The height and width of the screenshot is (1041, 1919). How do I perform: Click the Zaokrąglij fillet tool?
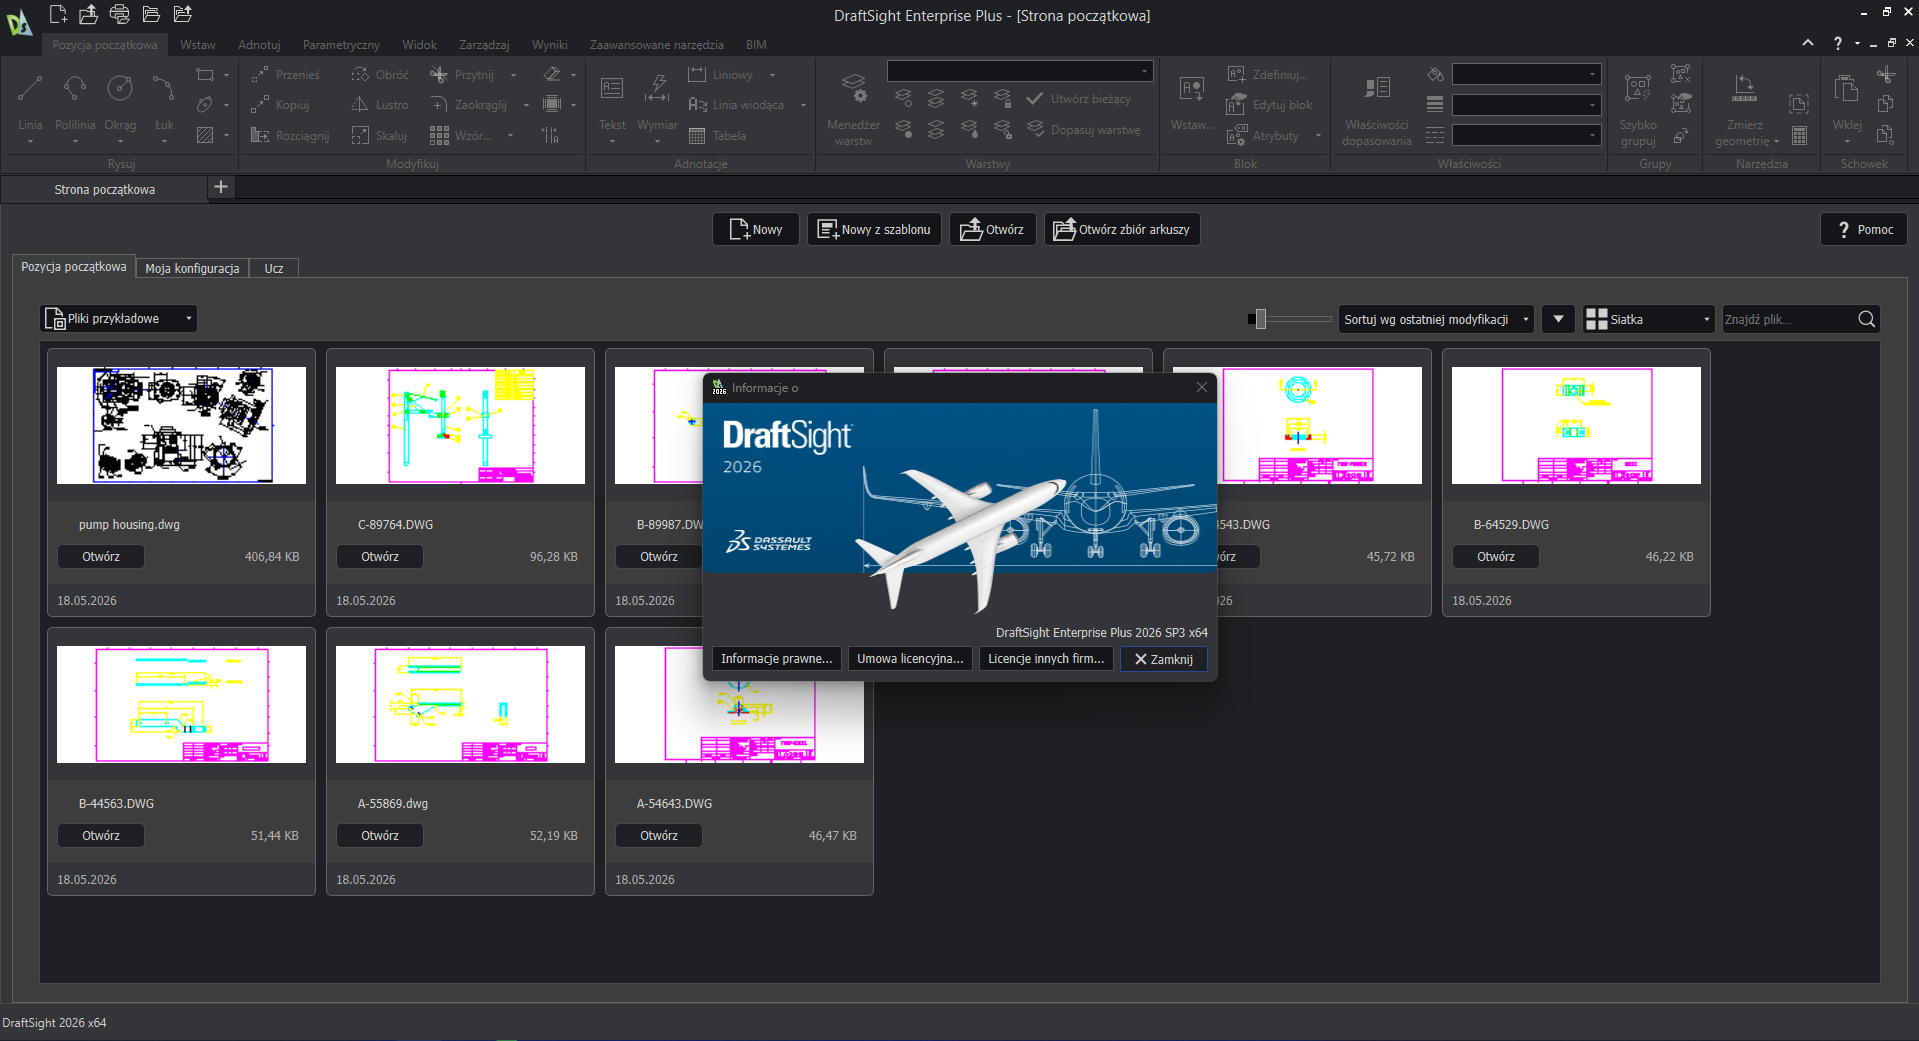(468, 105)
